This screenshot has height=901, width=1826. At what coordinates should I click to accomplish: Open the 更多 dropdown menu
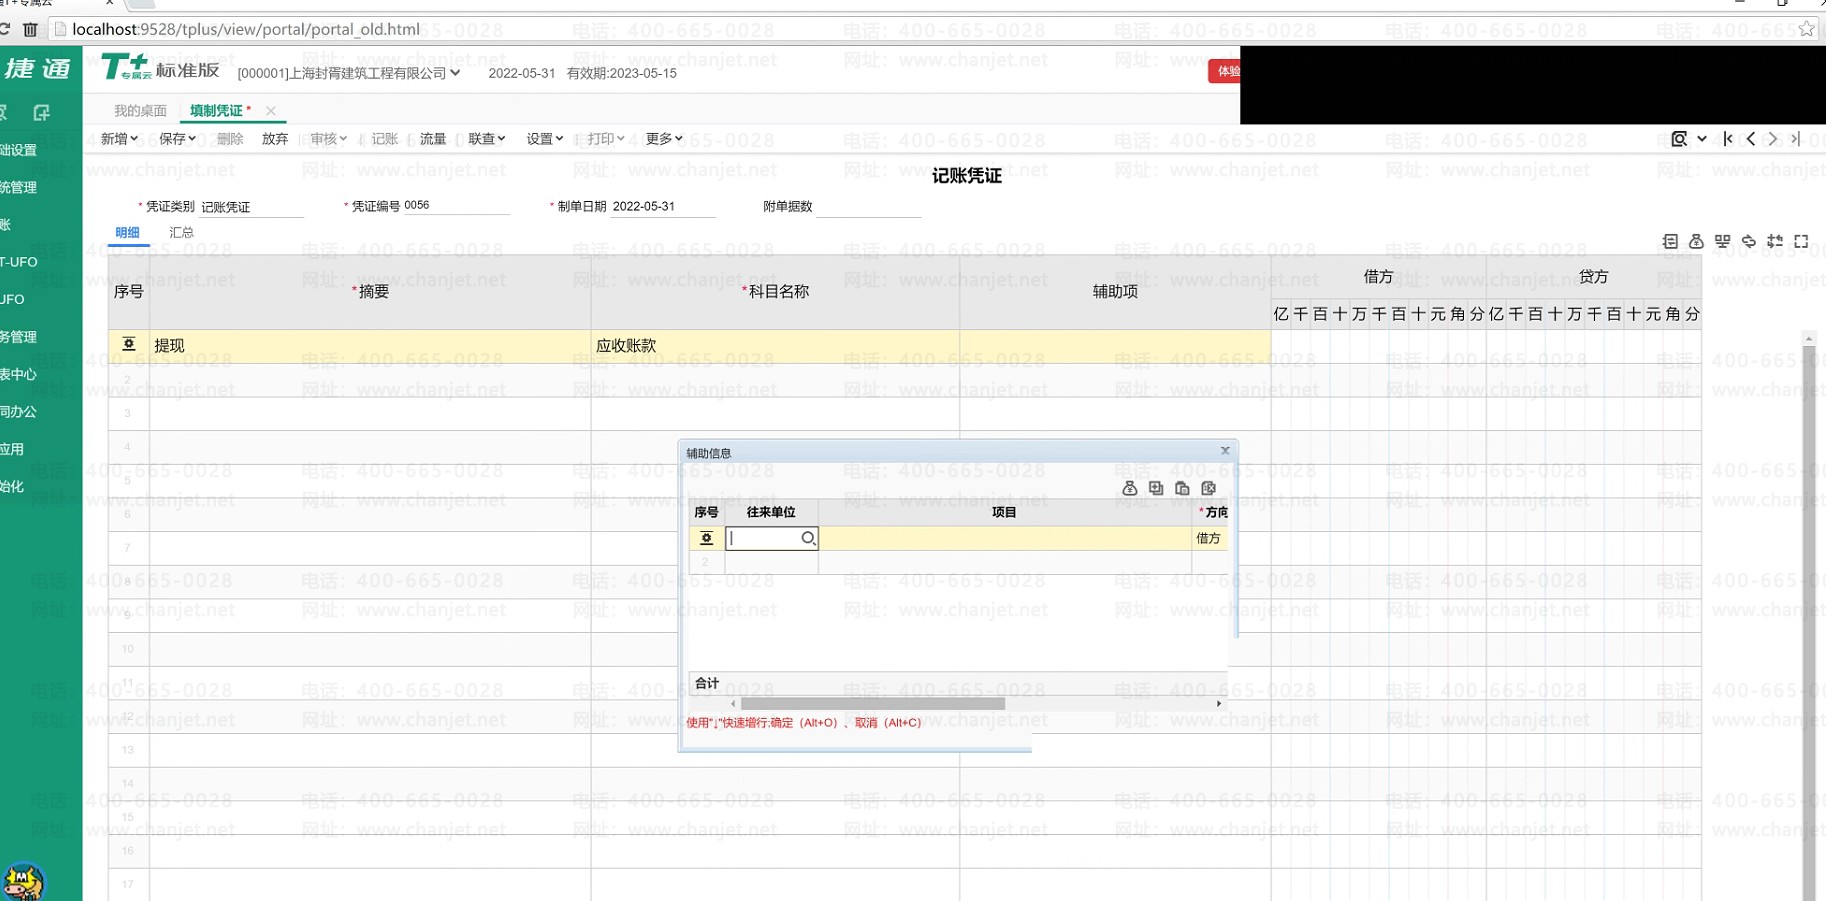[663, 139]
